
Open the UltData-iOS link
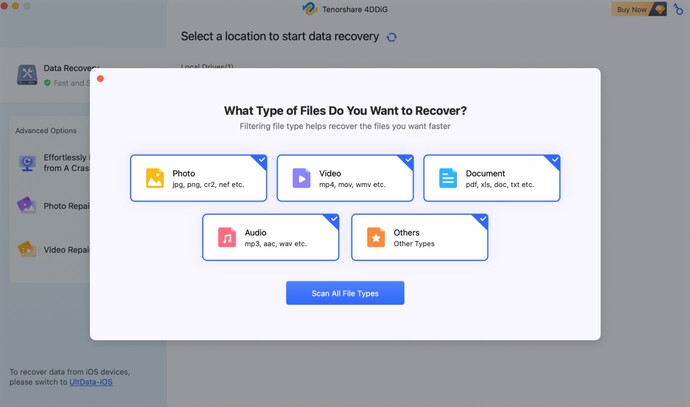click(x=91, y=382)
